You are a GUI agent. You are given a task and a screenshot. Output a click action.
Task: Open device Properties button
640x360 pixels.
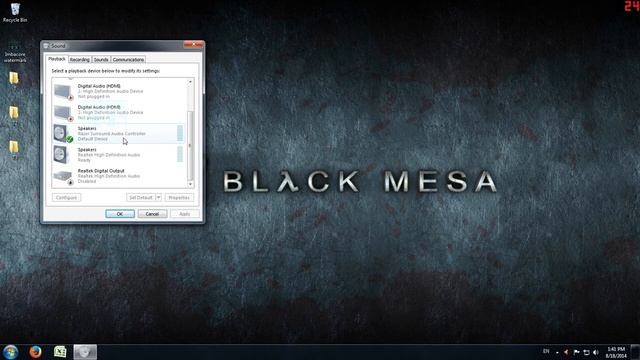(x=179, y=198)
